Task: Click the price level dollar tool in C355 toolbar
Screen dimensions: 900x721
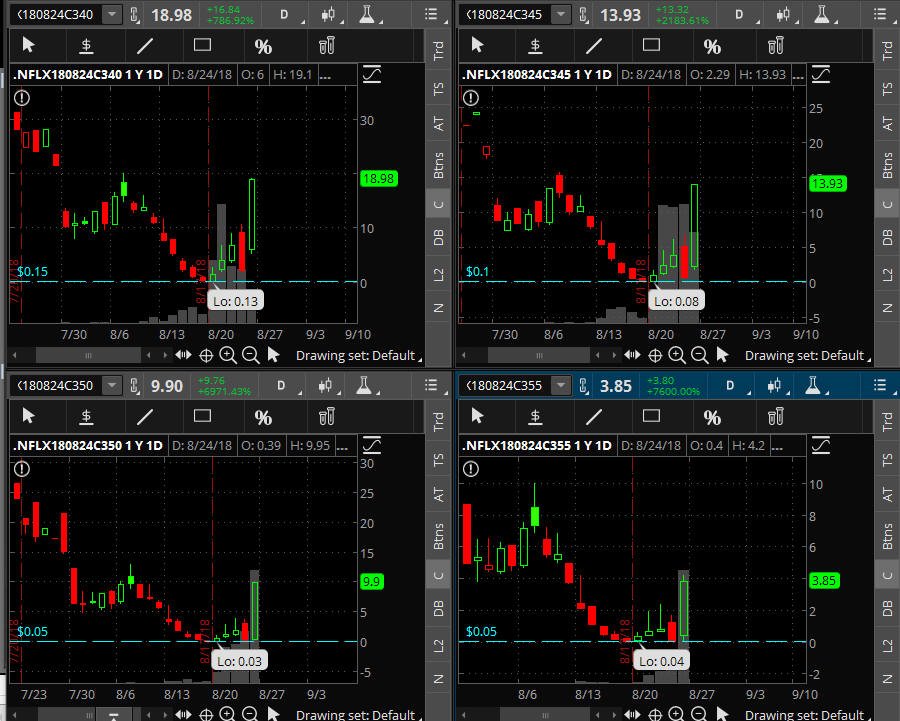Action: (535, 417)
